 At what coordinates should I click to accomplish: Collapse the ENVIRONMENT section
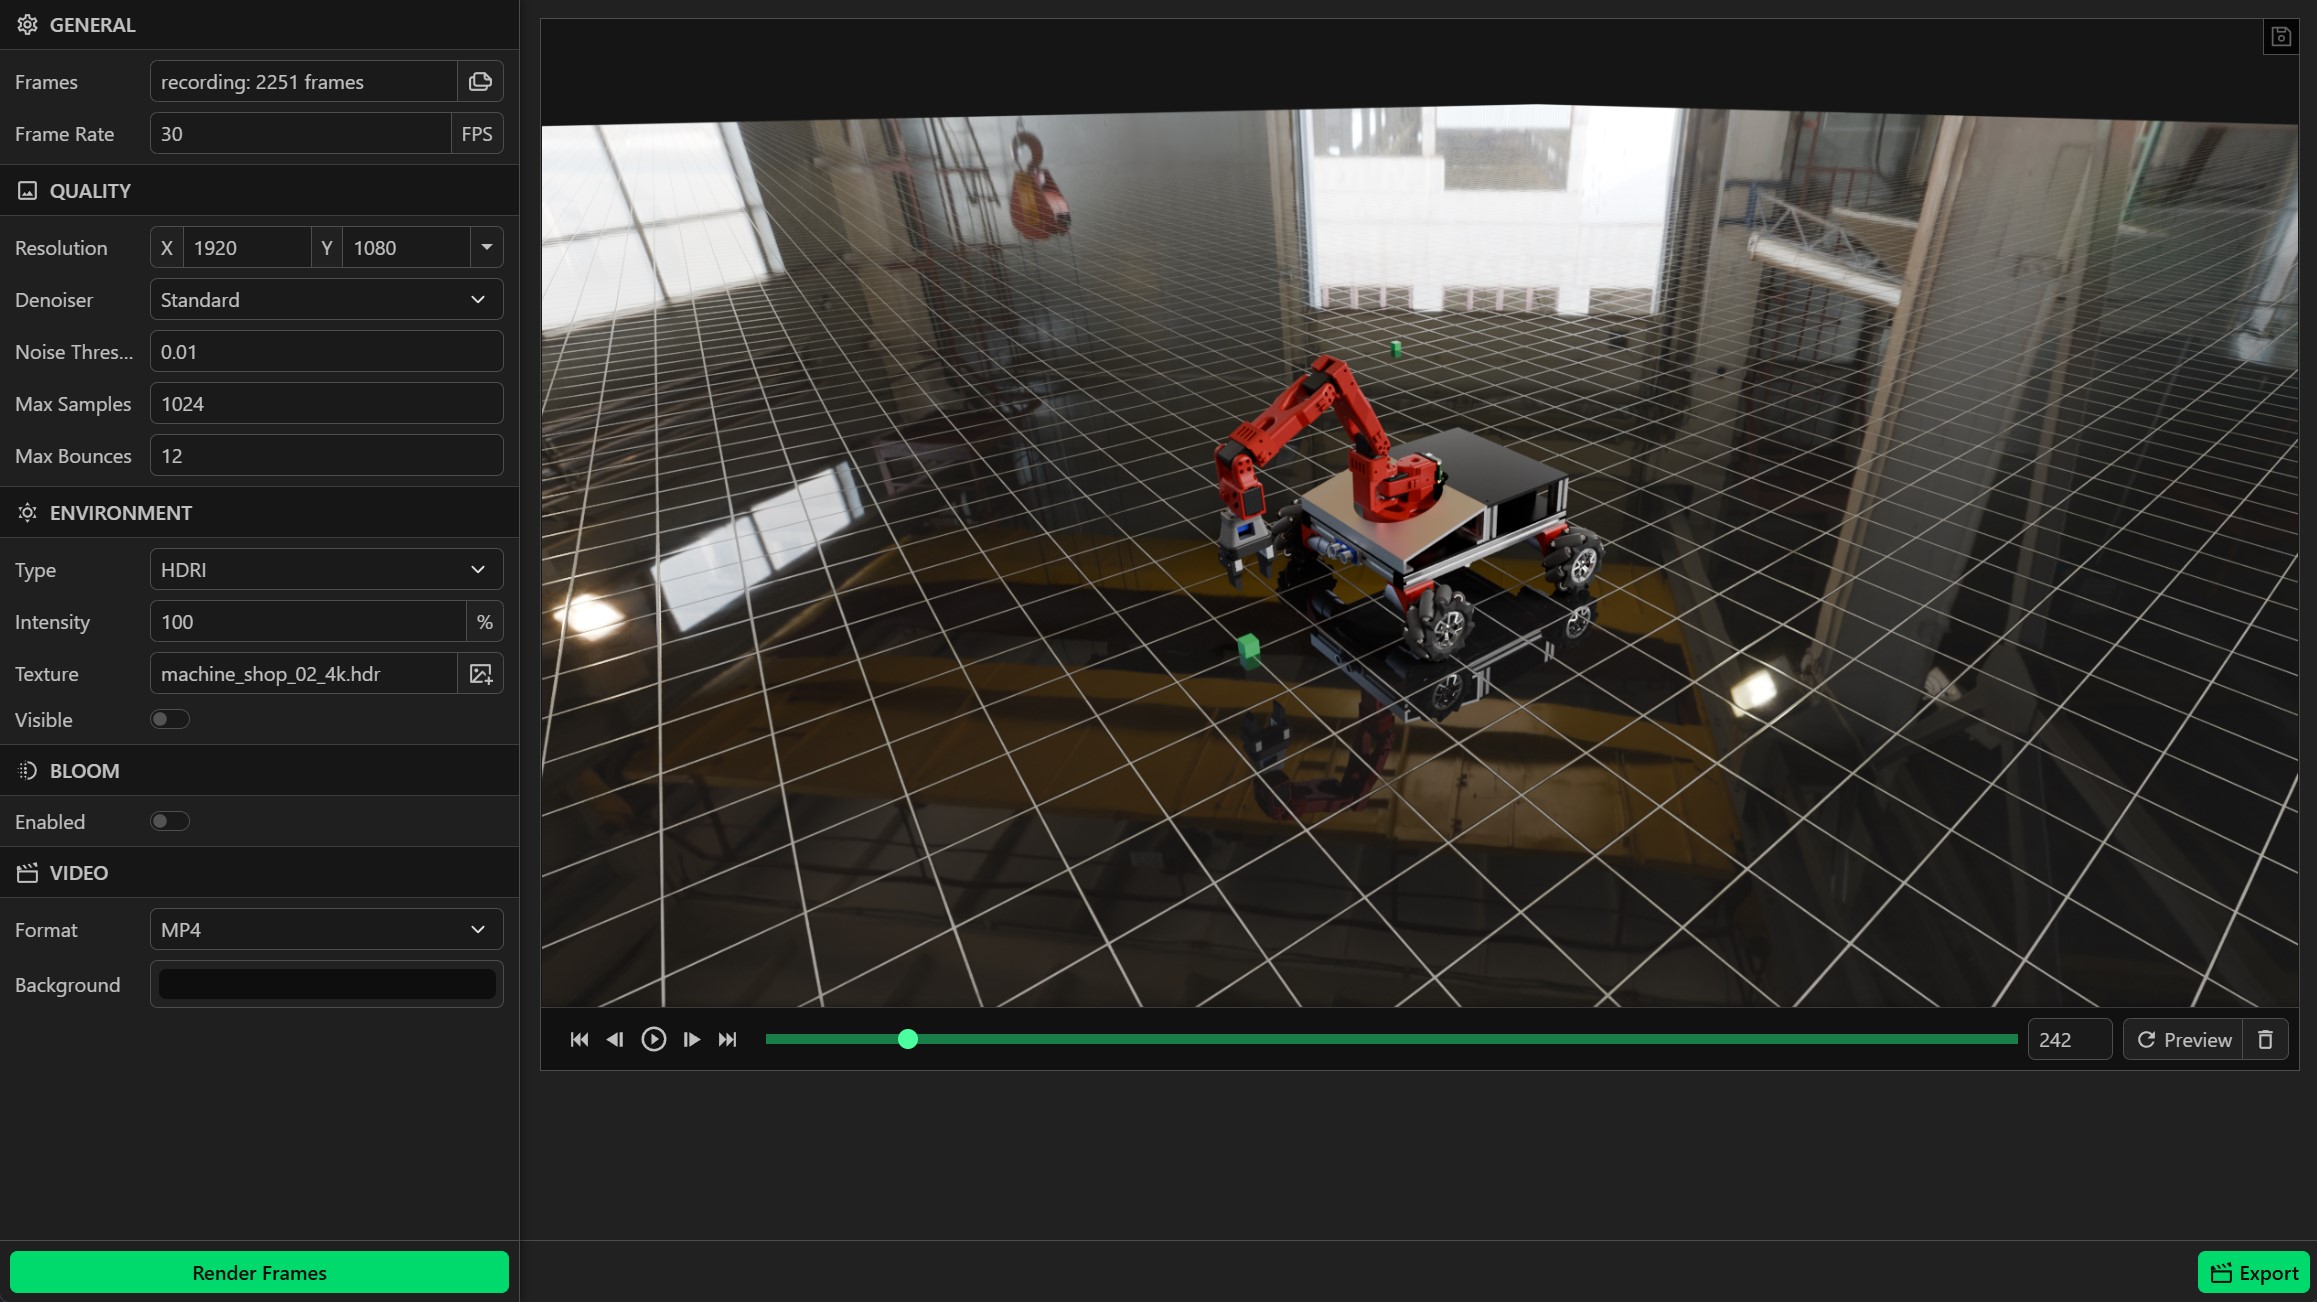tap(120, 513)
